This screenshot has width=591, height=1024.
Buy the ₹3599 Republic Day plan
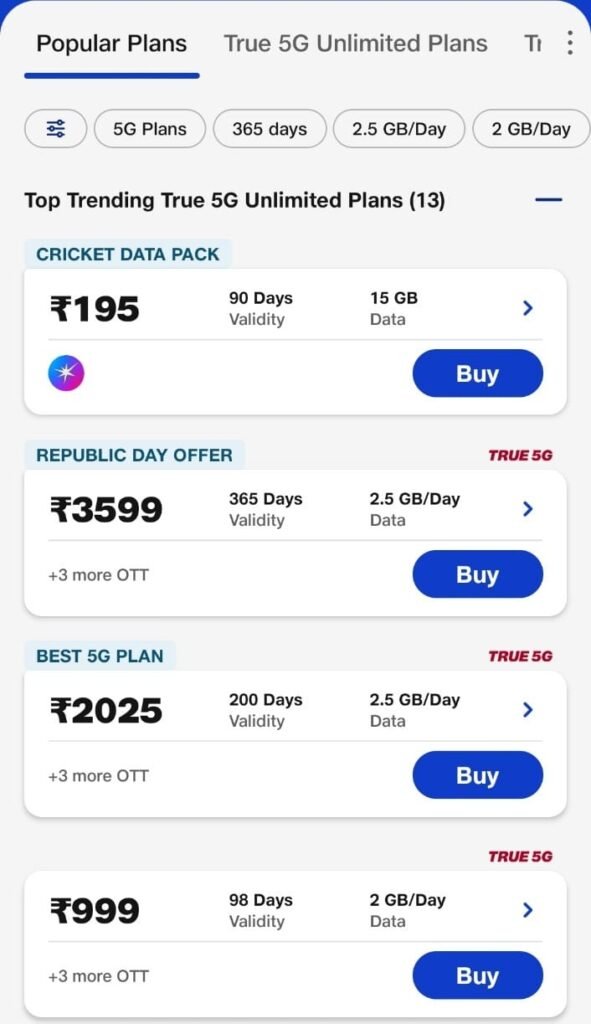coord(477,574)
